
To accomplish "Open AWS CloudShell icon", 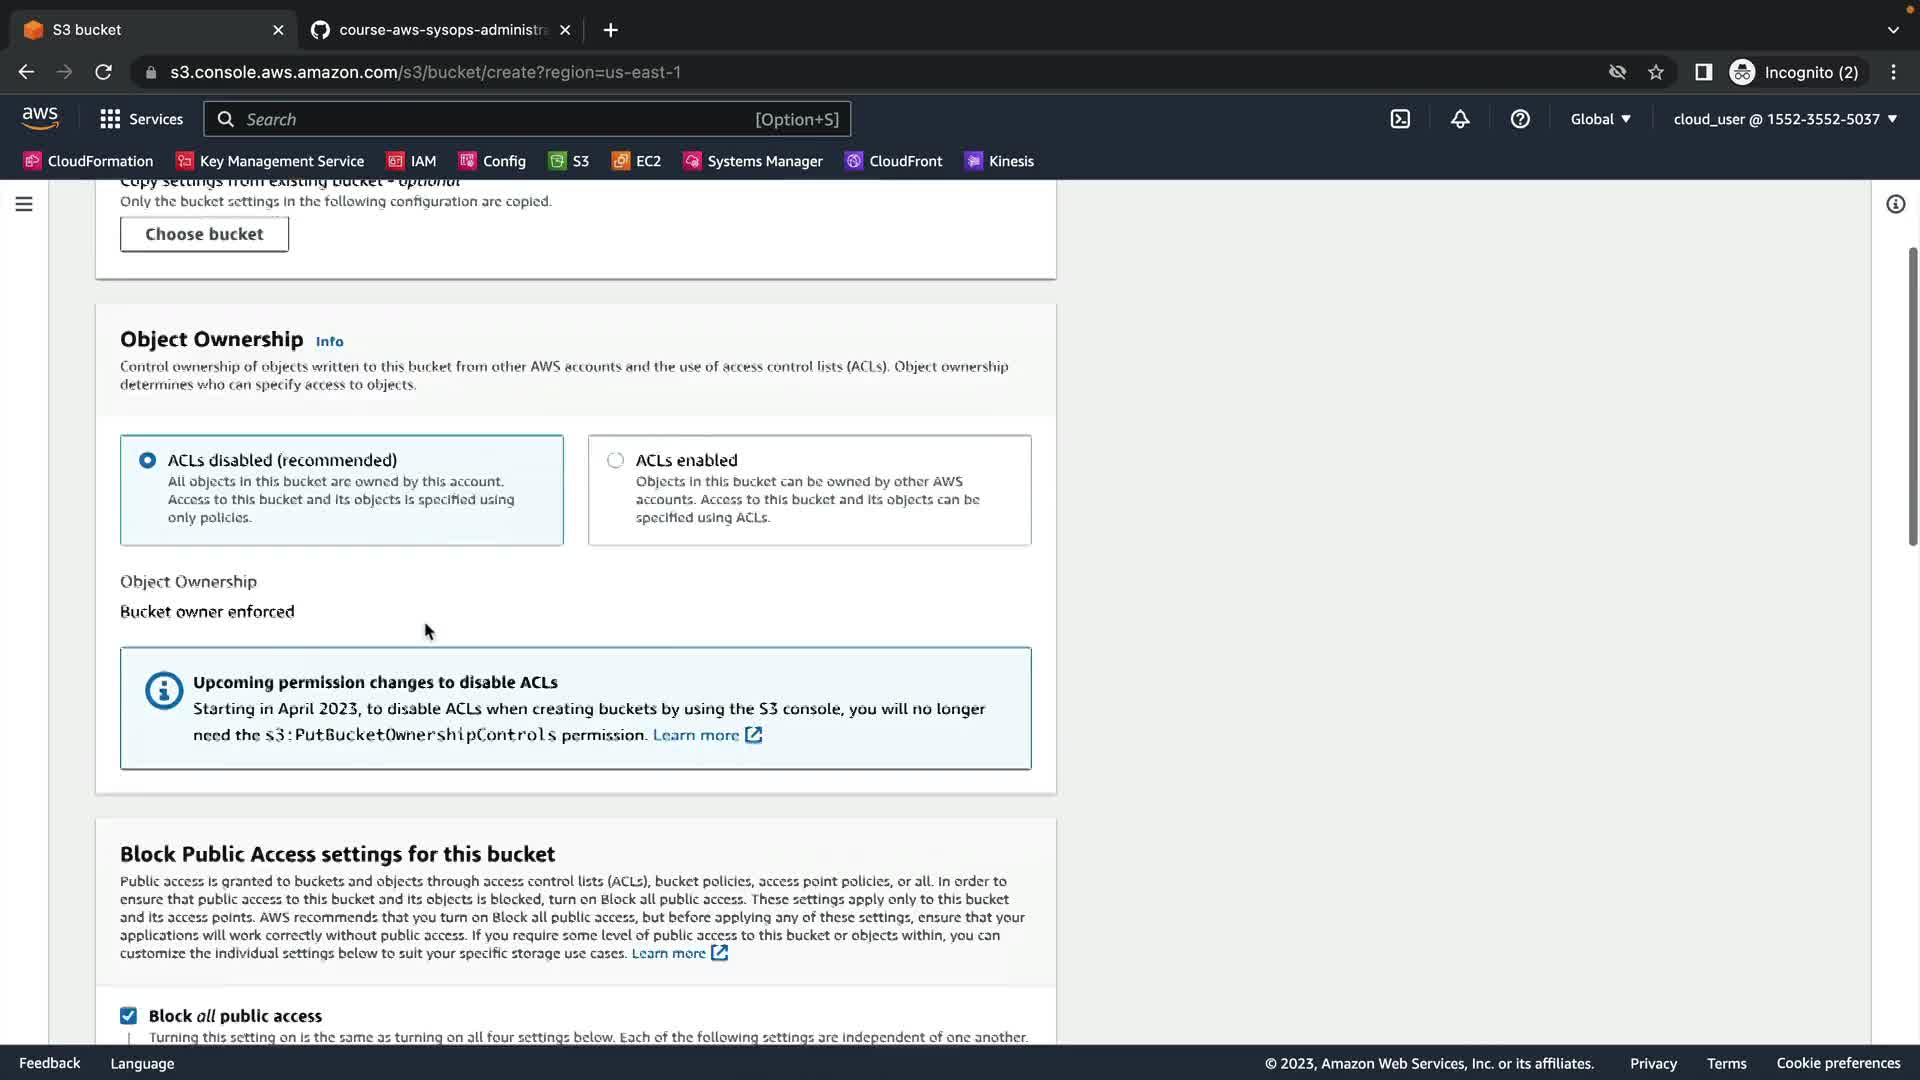I will (1400, 119).
